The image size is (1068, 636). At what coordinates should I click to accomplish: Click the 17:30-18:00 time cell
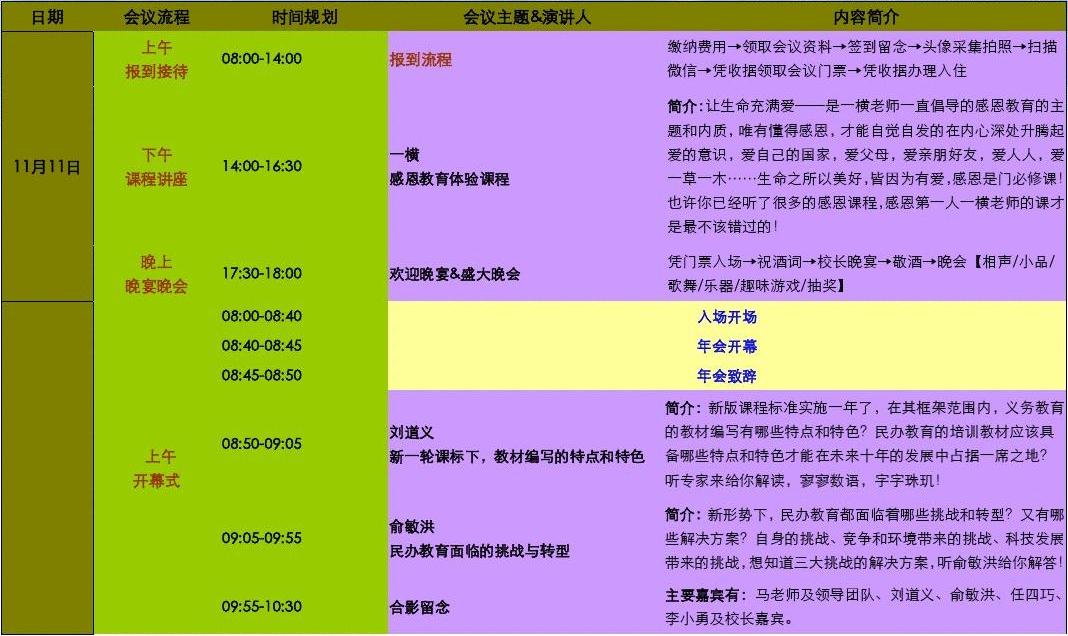coord(262,273)
